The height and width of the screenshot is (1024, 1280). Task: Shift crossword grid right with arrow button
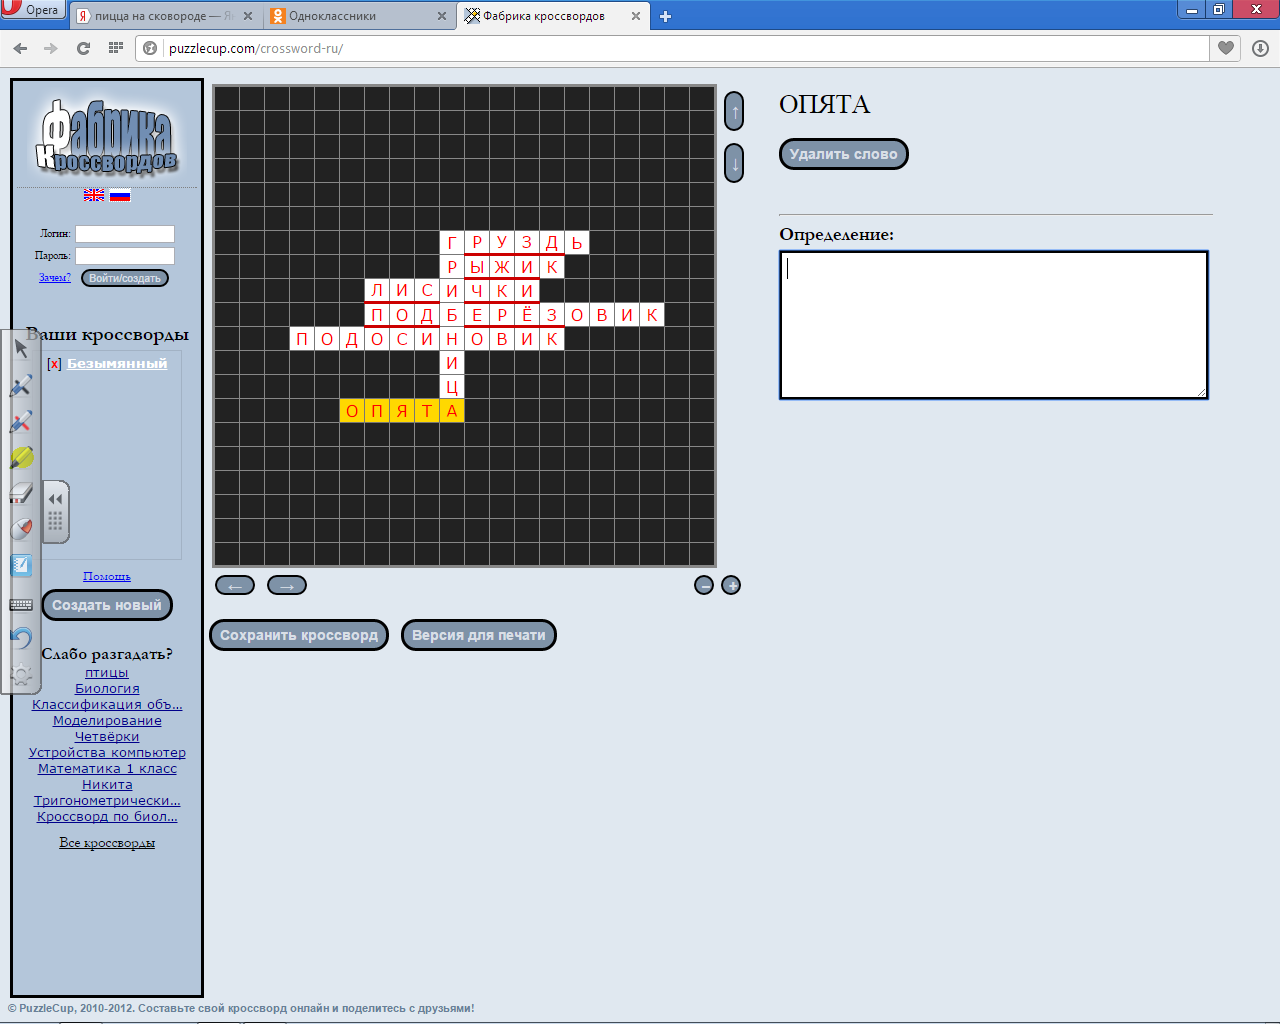click(287, 585)
